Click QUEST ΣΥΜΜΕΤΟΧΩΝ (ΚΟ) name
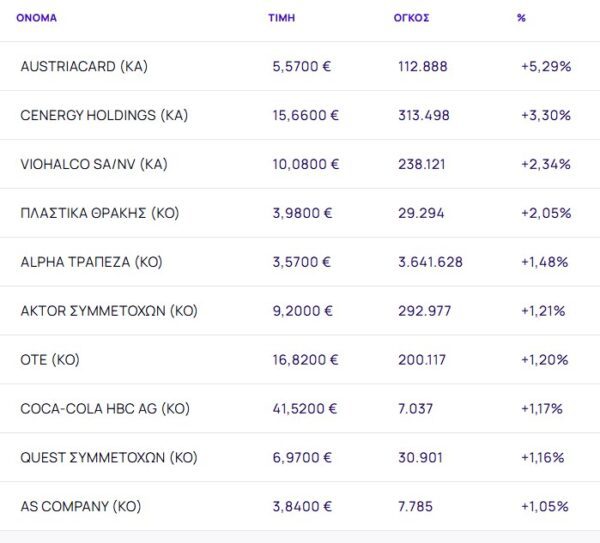This screenshot has width=600, height=543. coord(109,458)
